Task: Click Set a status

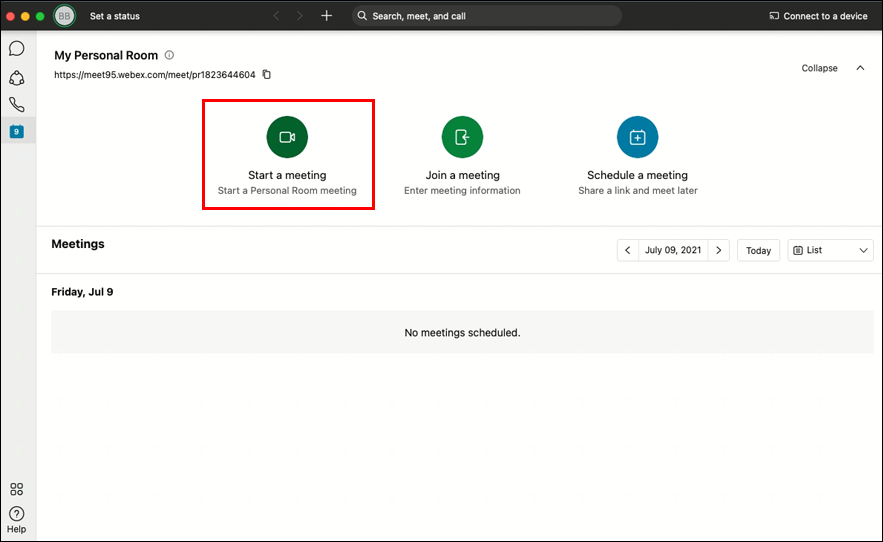Action: pos(115,16)
